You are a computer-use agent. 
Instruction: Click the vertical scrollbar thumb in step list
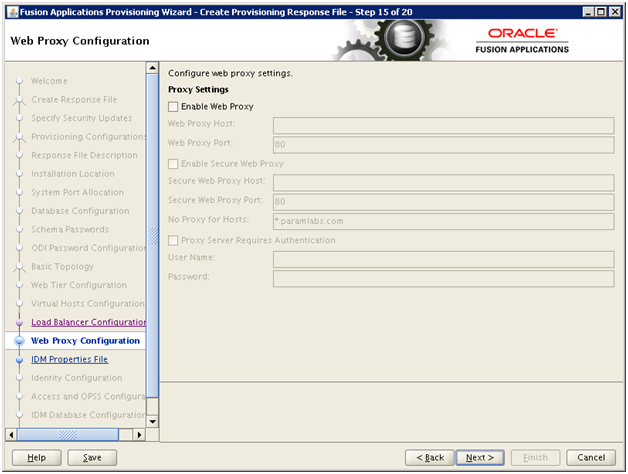coord(153,236)
